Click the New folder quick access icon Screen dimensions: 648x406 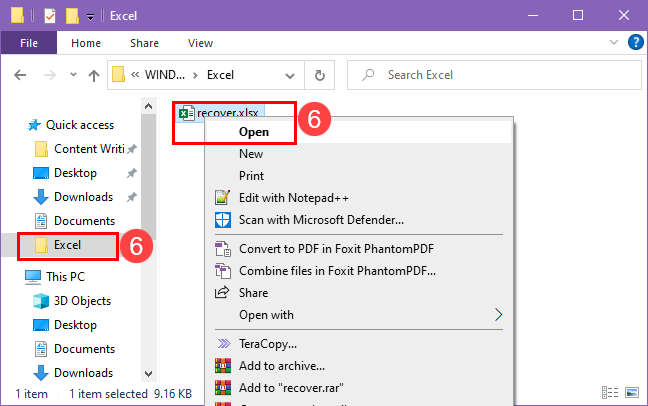pyautogui.click(x=72, y=16)
